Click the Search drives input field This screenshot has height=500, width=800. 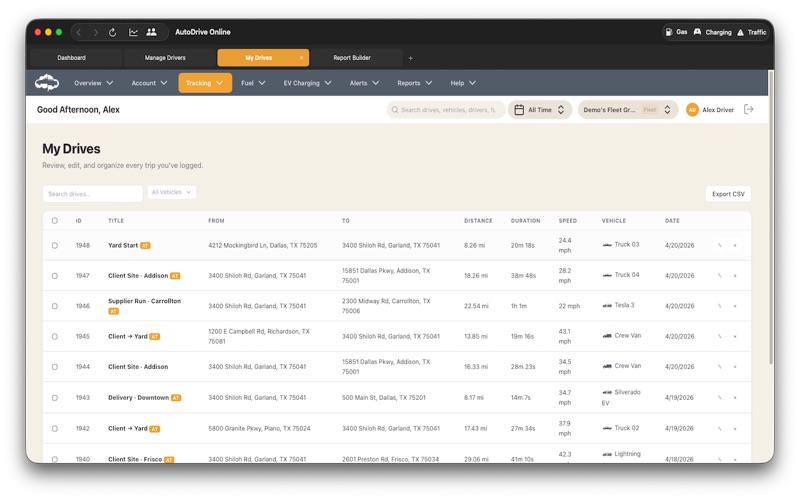coord(92,194)
